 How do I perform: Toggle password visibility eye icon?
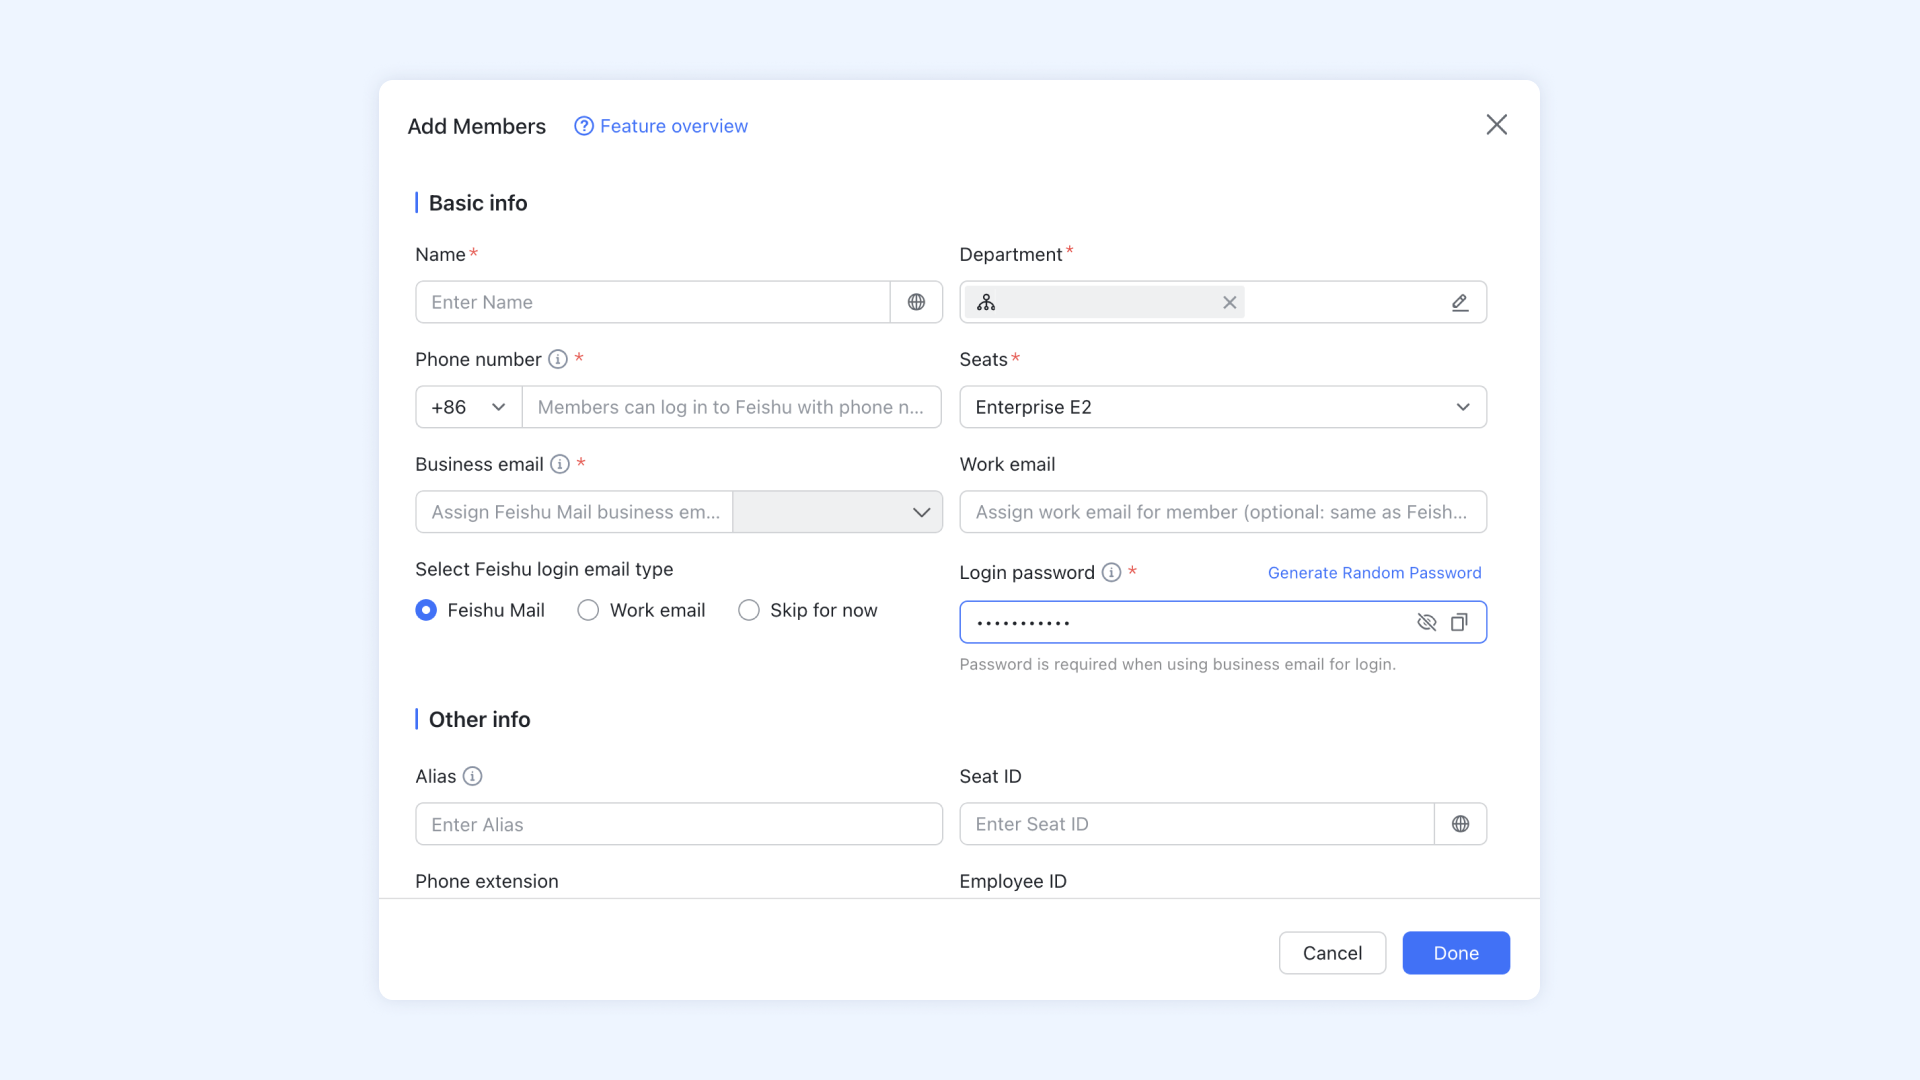click(x=1427, y=622)
